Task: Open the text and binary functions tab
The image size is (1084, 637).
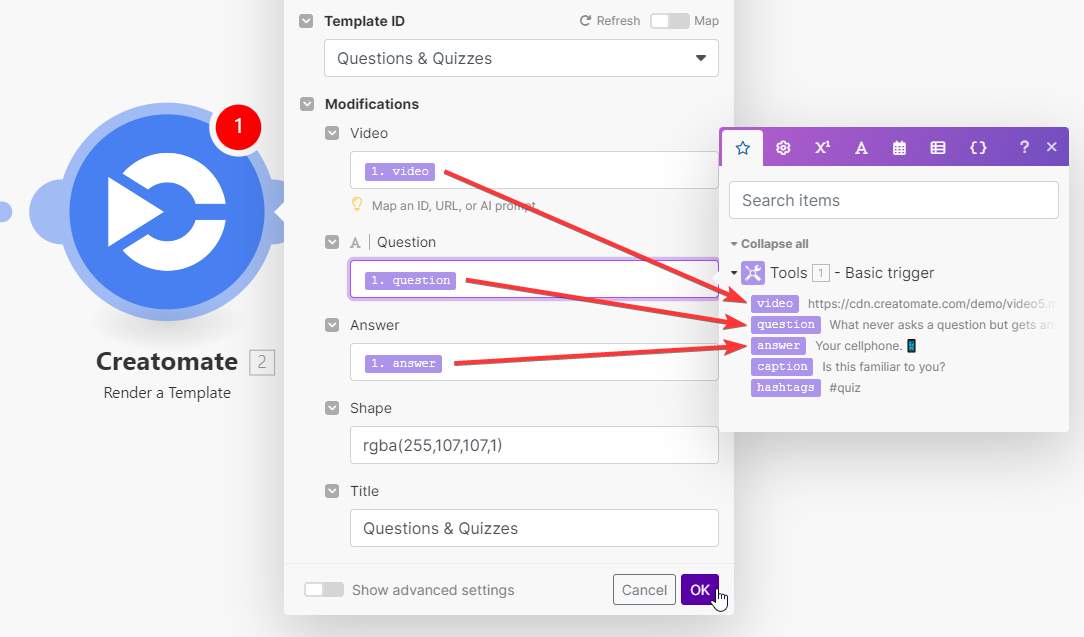Action: [861, 147]
